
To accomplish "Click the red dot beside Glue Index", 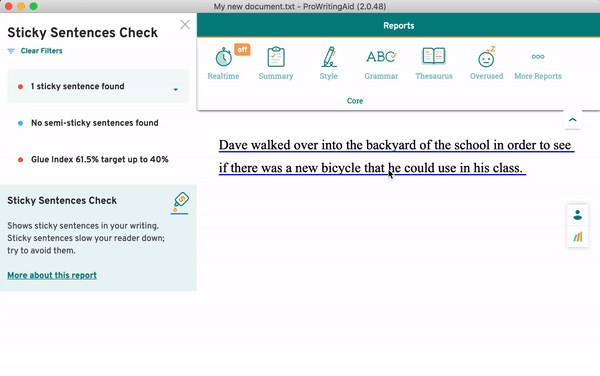I will coord(20,160).
